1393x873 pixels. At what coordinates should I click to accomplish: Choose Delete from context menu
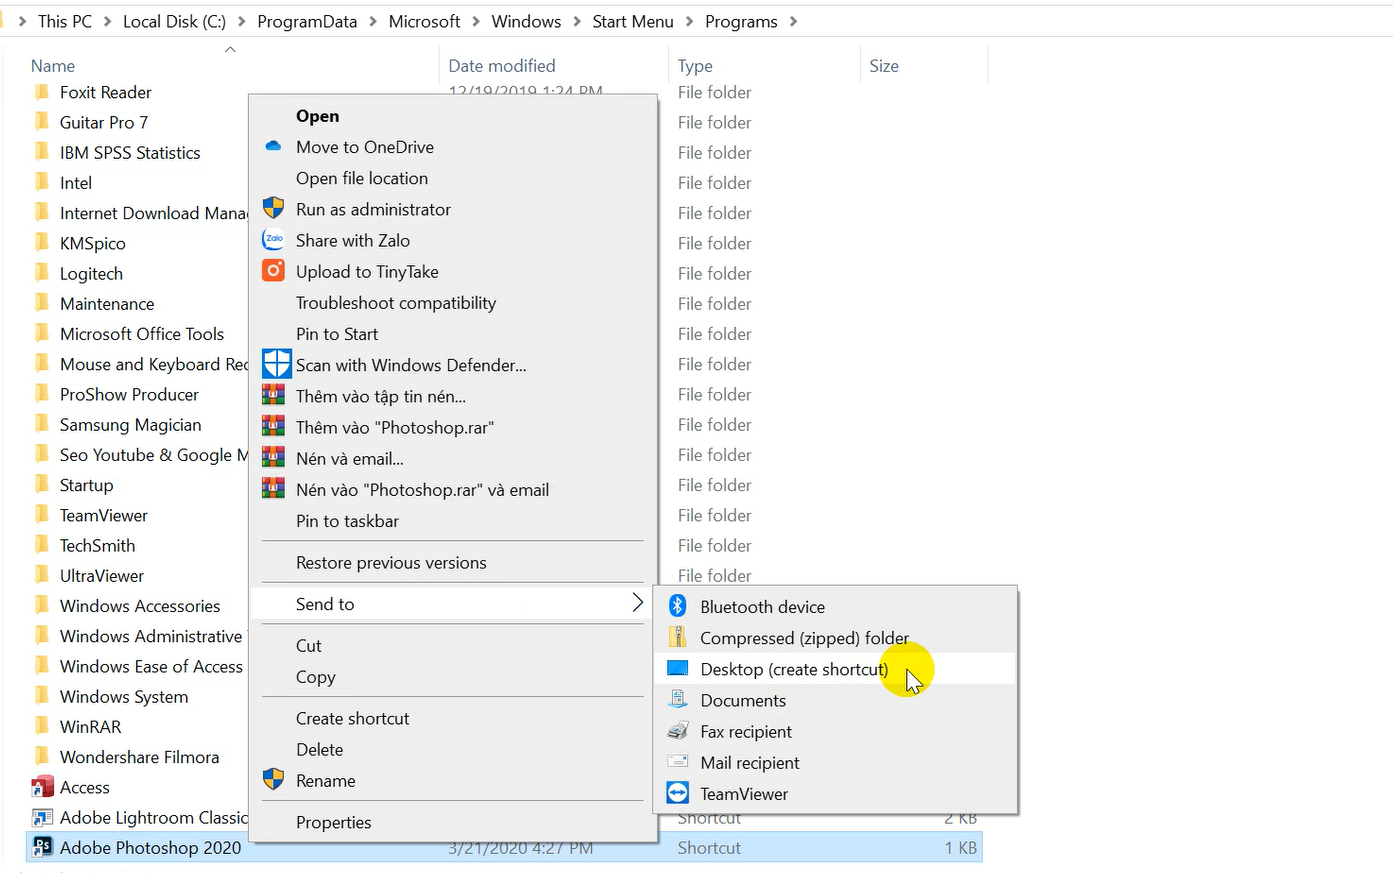319,749
